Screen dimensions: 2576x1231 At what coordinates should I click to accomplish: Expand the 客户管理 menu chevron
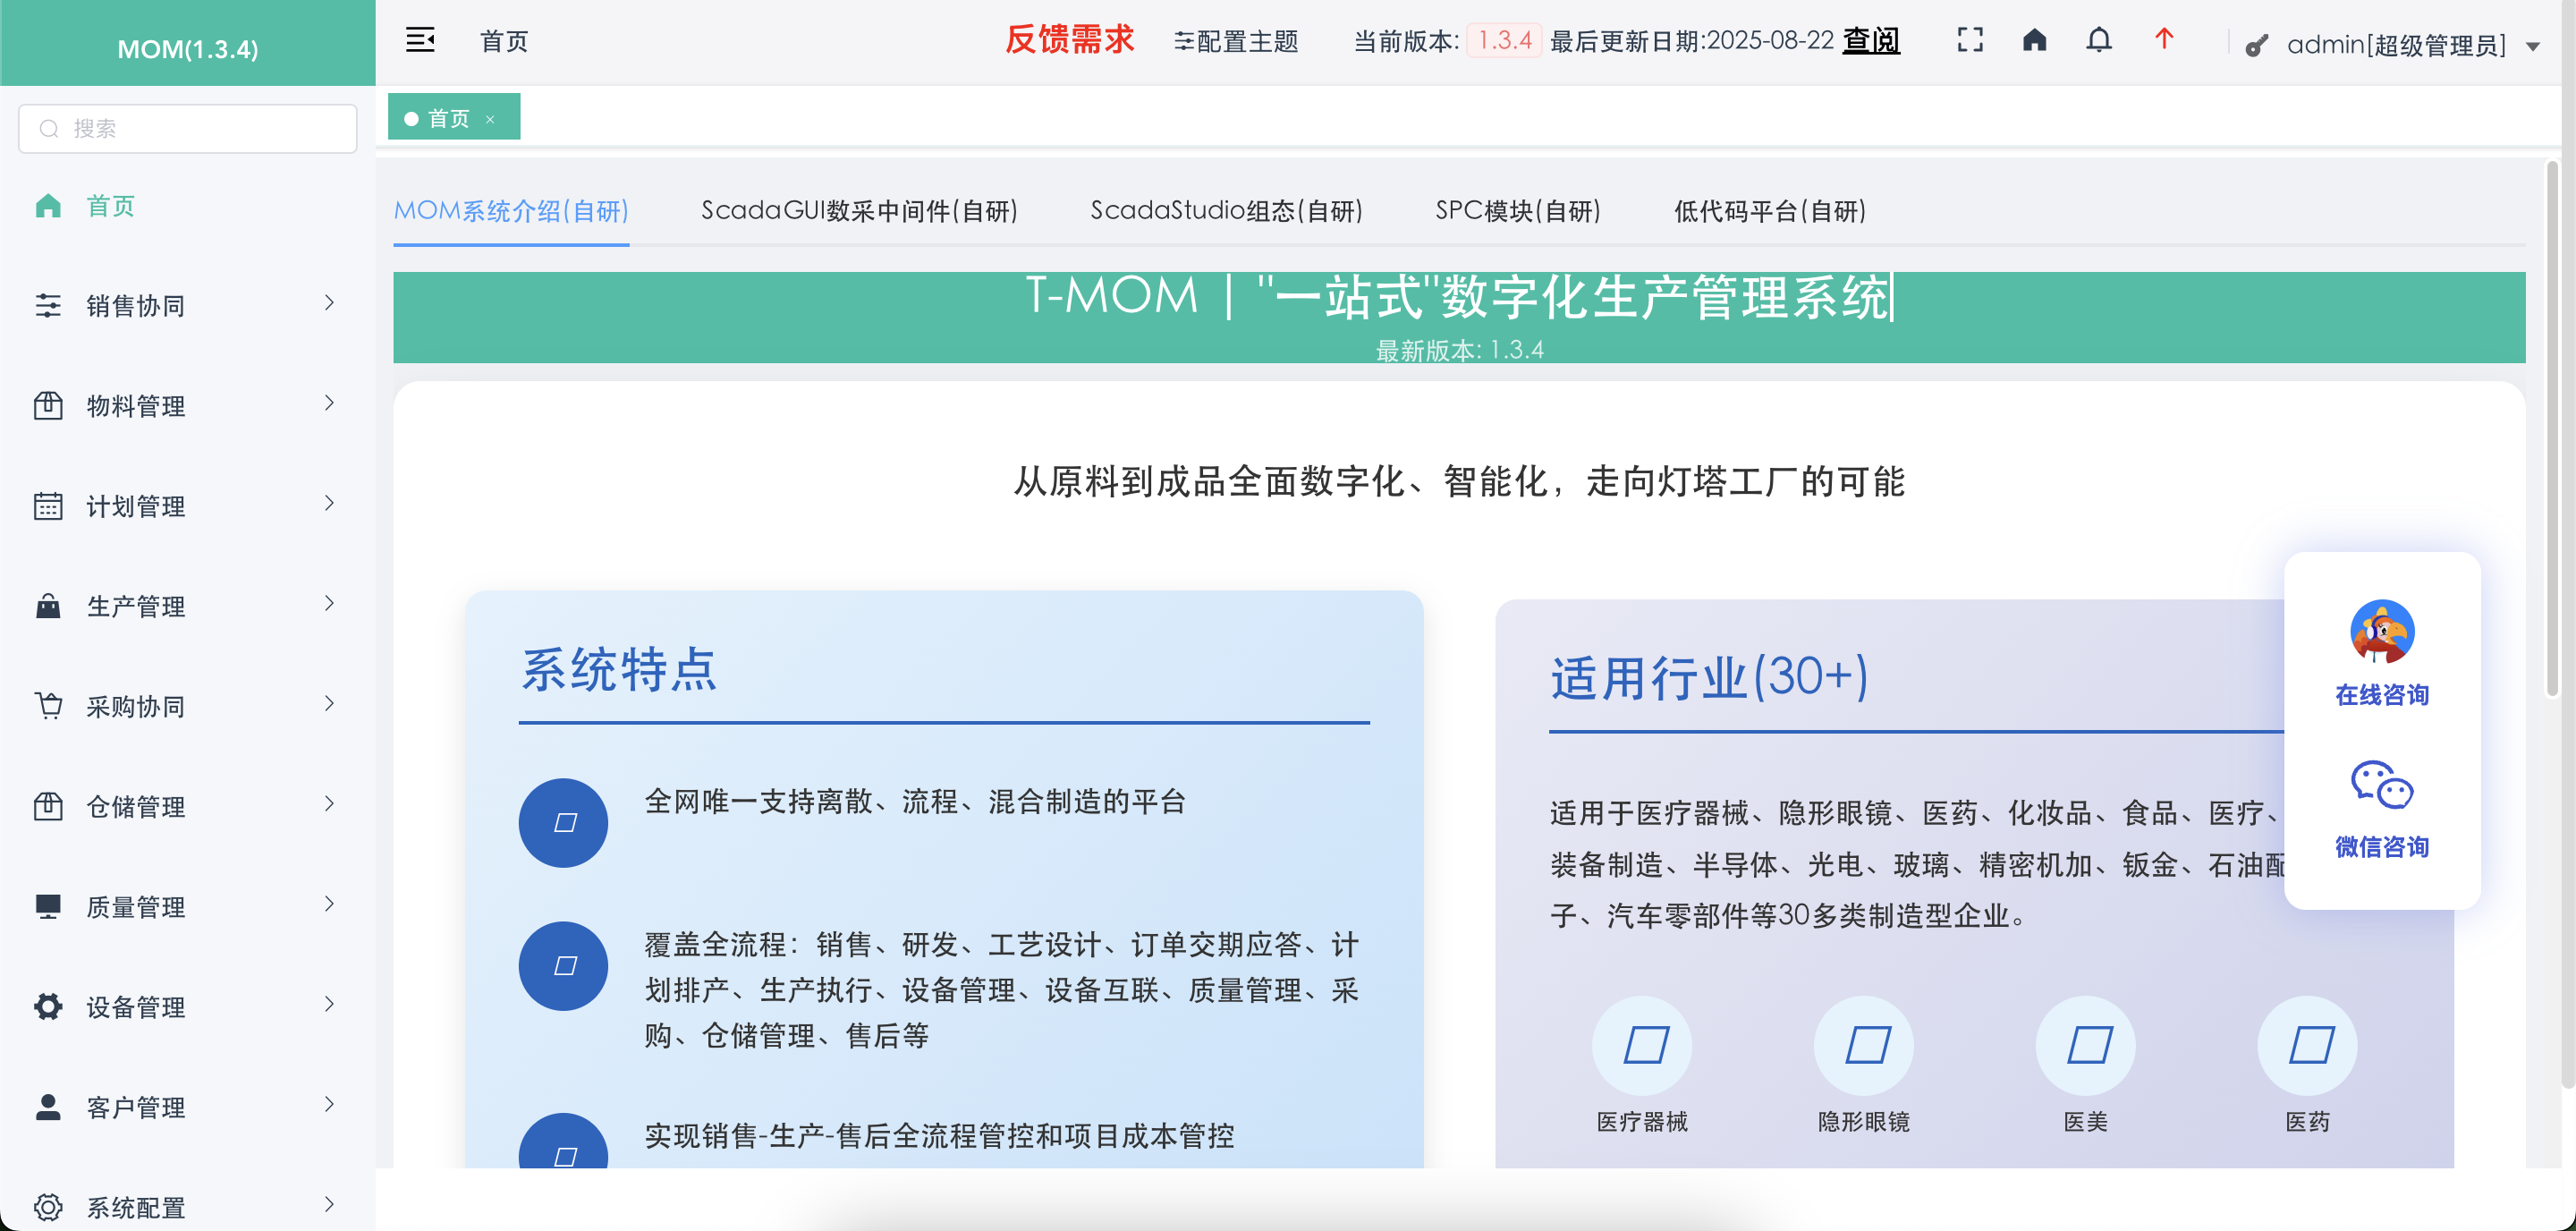pos(329,1104)
